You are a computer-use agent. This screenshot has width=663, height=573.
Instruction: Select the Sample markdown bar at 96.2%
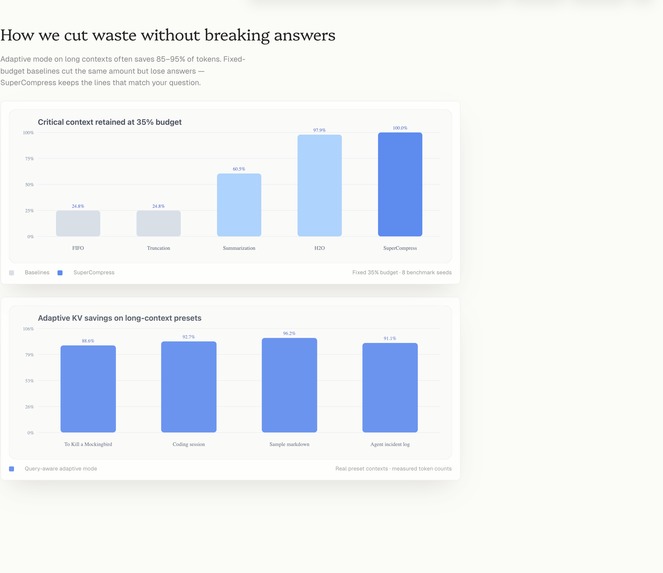(x=289, y=385)
